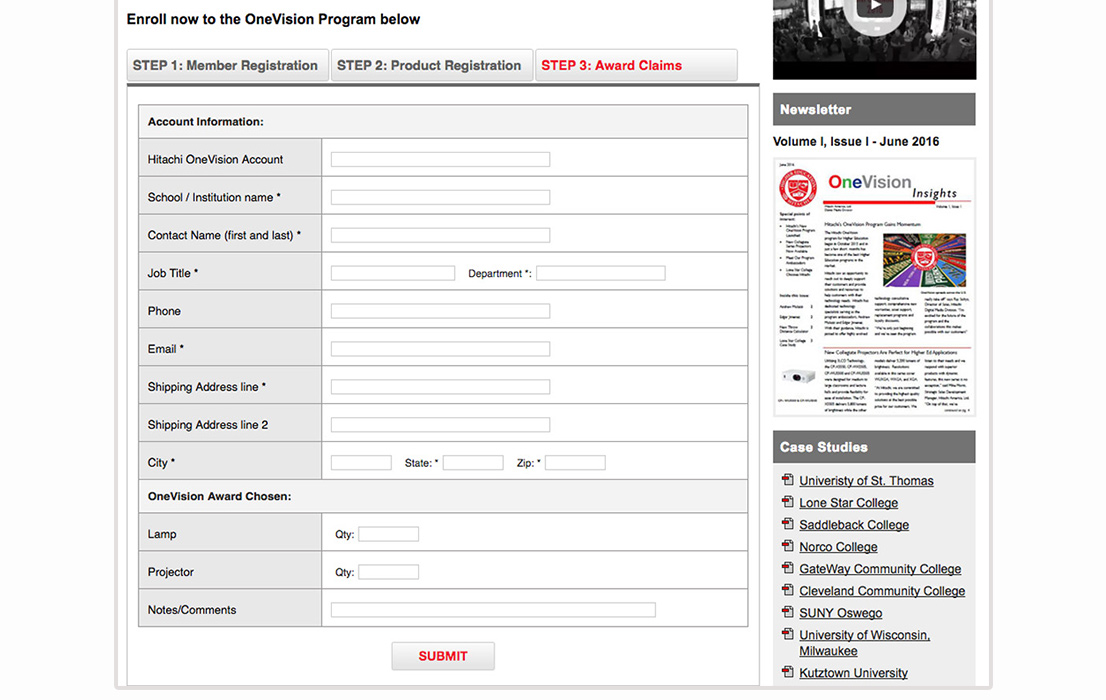Select the STEP 3: Award Claims tab
The width and height of the screenshot is (1106, 700).
pyautogui.click(x=636, y=65)
